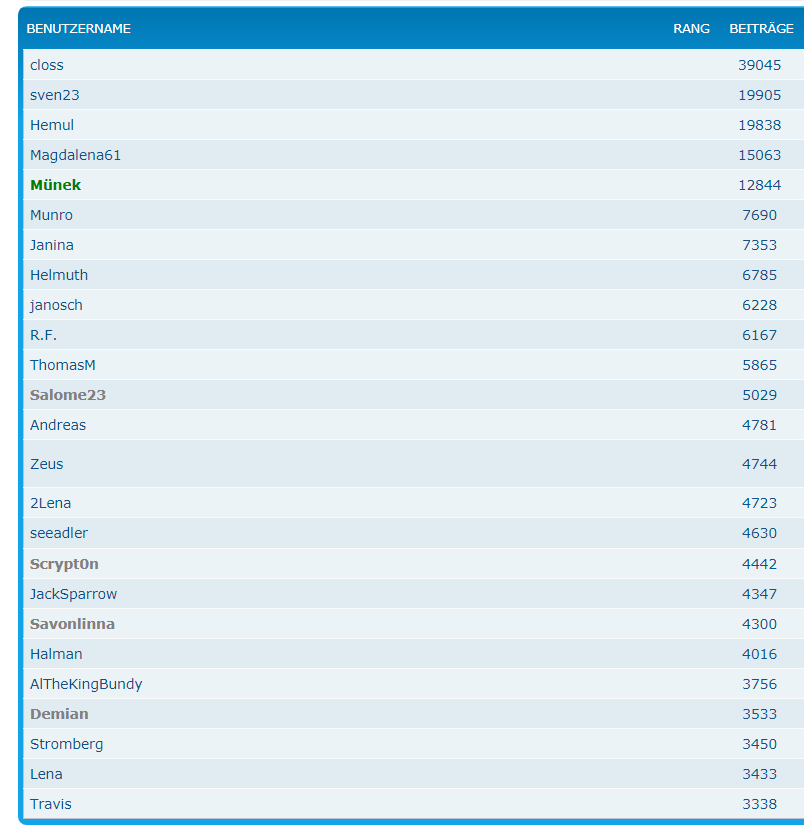View the ThomasM profile

tap(63, 365)
